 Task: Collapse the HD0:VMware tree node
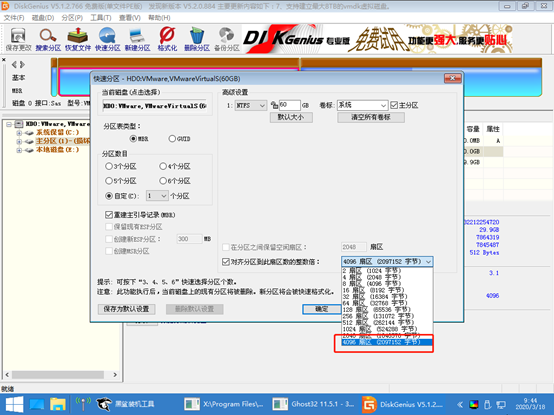[9, 124]
